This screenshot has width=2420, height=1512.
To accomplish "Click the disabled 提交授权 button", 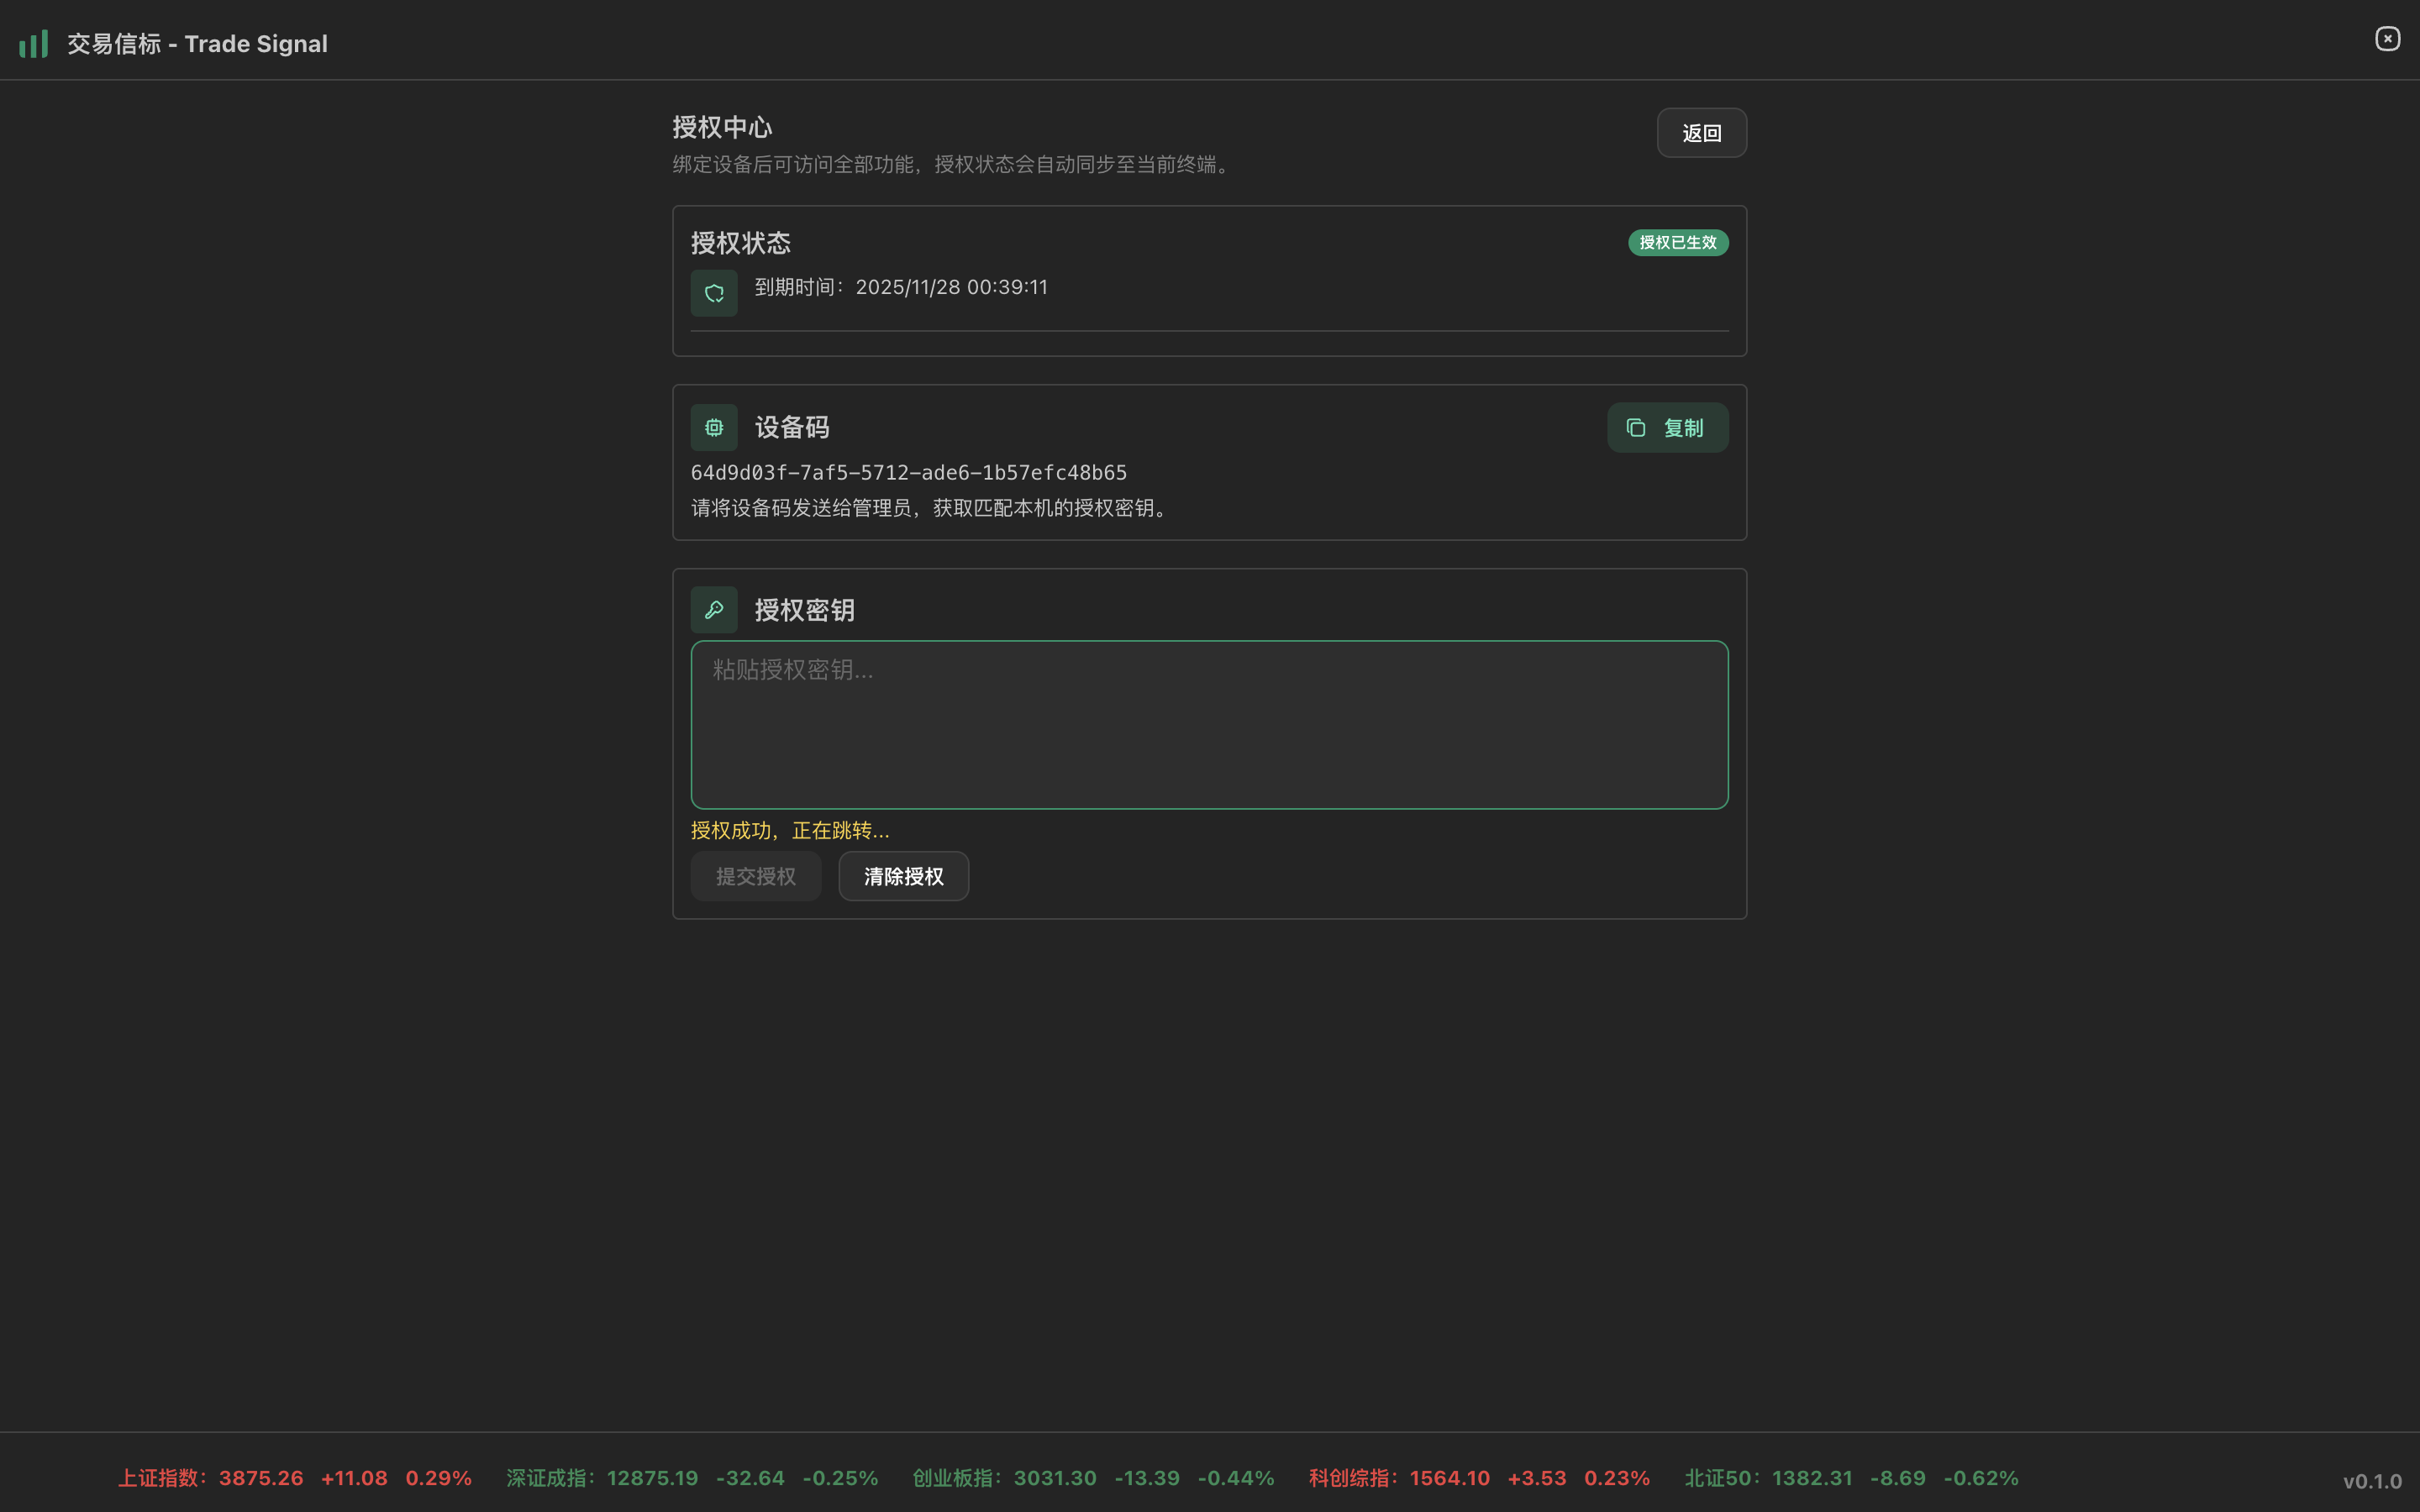I will 755,876.
